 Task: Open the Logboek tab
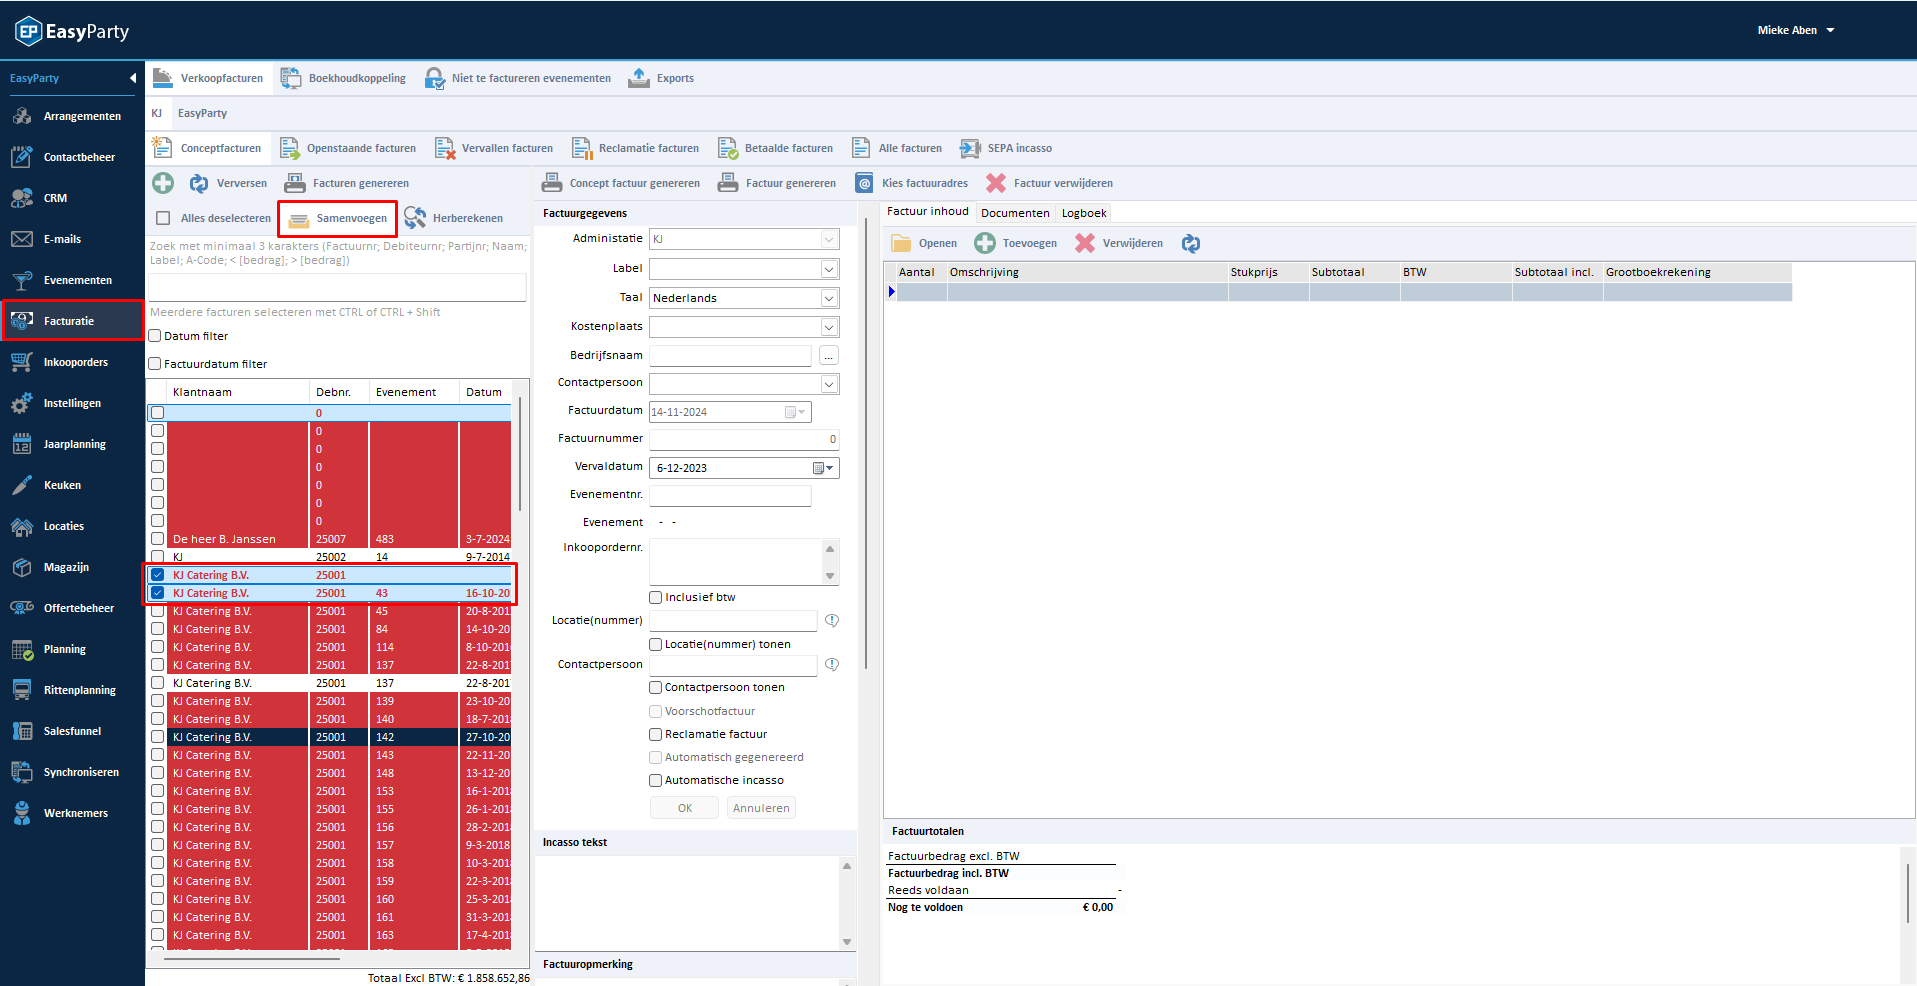pos(1084,213)
